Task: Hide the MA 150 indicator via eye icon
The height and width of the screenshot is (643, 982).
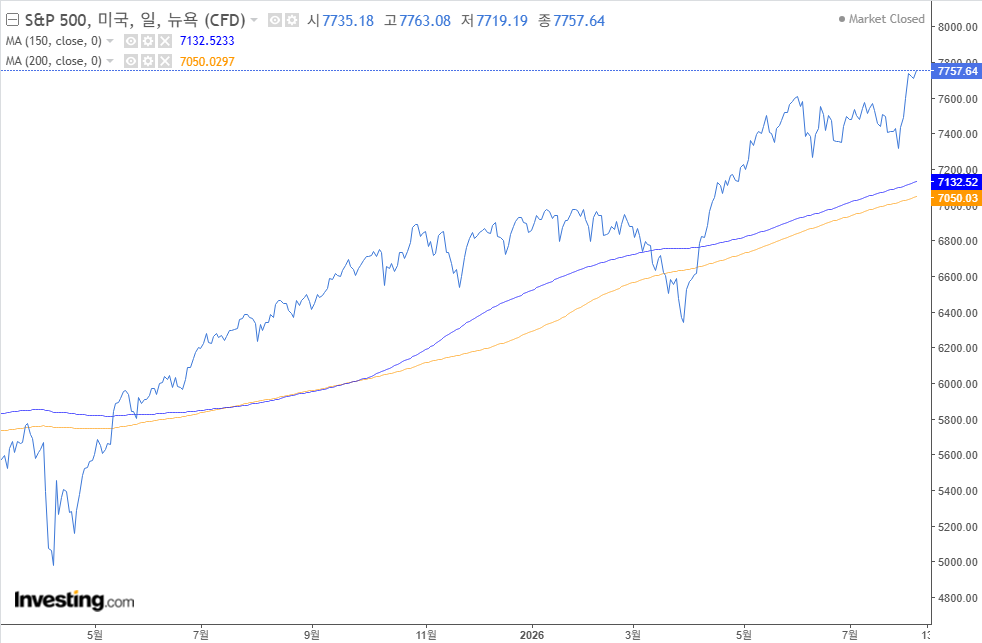Action: point(131,41)
